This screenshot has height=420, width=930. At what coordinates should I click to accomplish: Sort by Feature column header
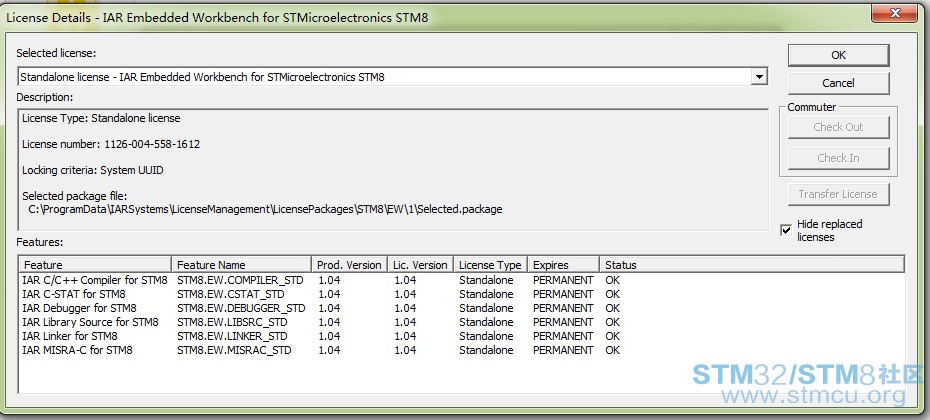click(95, 265)
